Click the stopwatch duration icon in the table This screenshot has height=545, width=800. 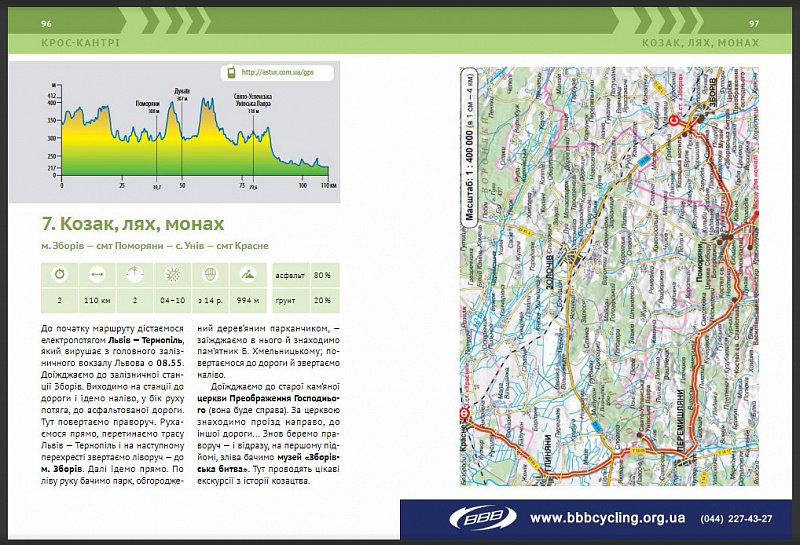pyautogui.click(x=60, y=275)
